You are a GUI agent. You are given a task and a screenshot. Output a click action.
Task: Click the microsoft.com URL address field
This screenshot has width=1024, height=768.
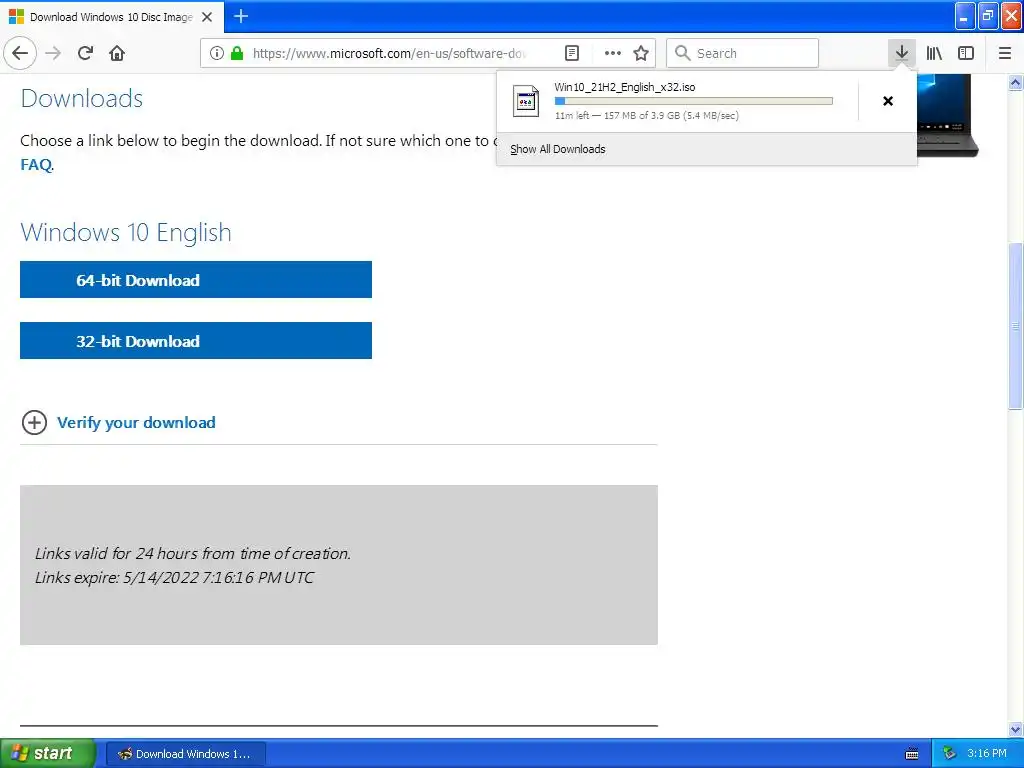tap(389, 54)
